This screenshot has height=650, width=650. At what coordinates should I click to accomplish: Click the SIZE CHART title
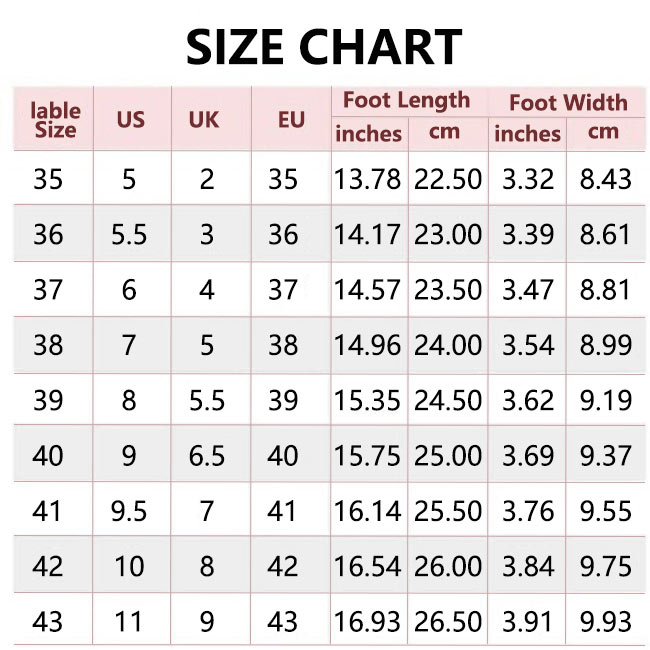pos(324,47)
